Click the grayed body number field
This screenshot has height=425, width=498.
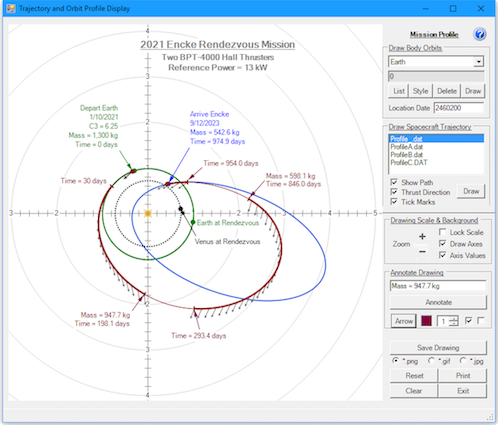pos(436,76)
